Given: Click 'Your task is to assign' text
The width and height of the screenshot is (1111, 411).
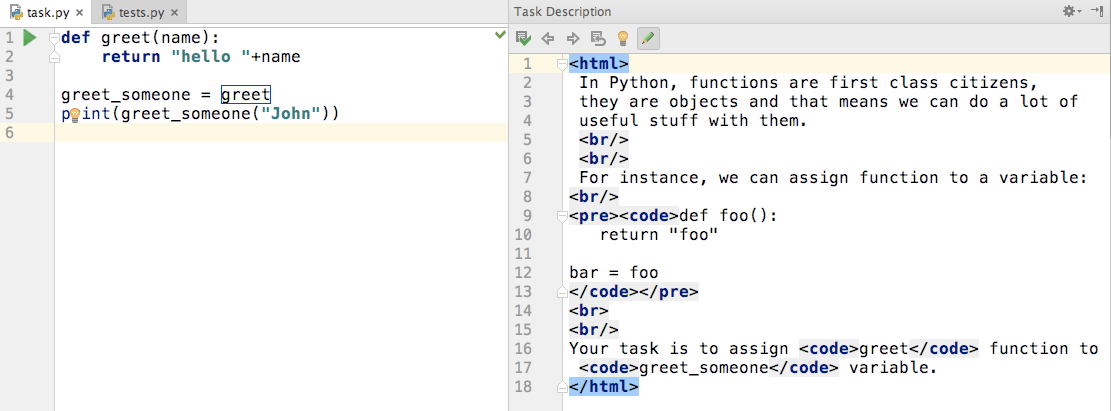Looking at the screenshot, I should click(679, 349).
